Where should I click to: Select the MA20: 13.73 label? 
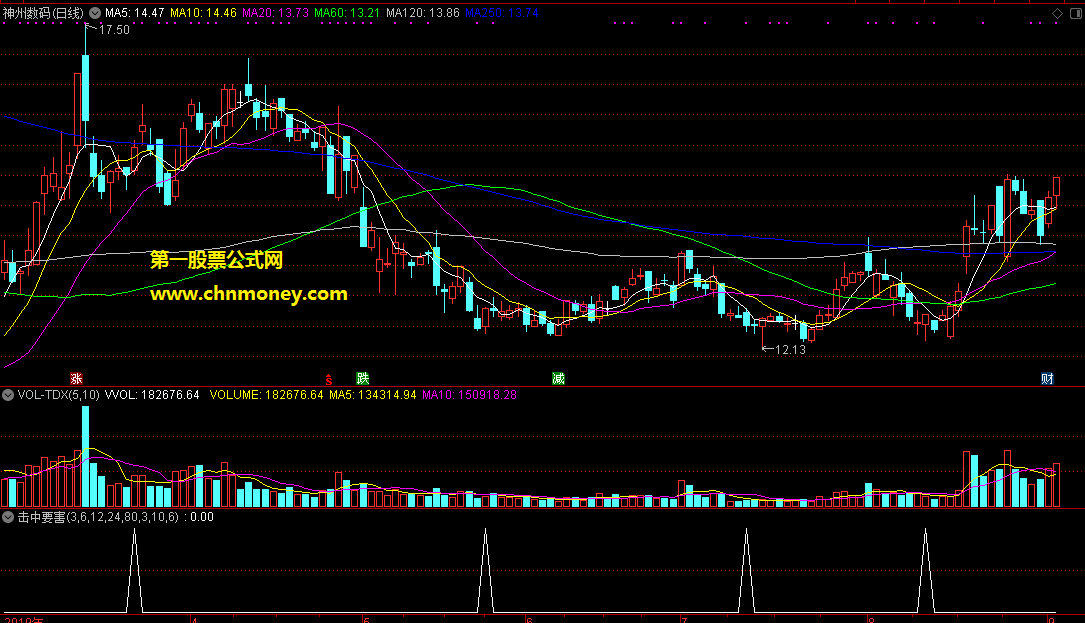coord(275,13)
